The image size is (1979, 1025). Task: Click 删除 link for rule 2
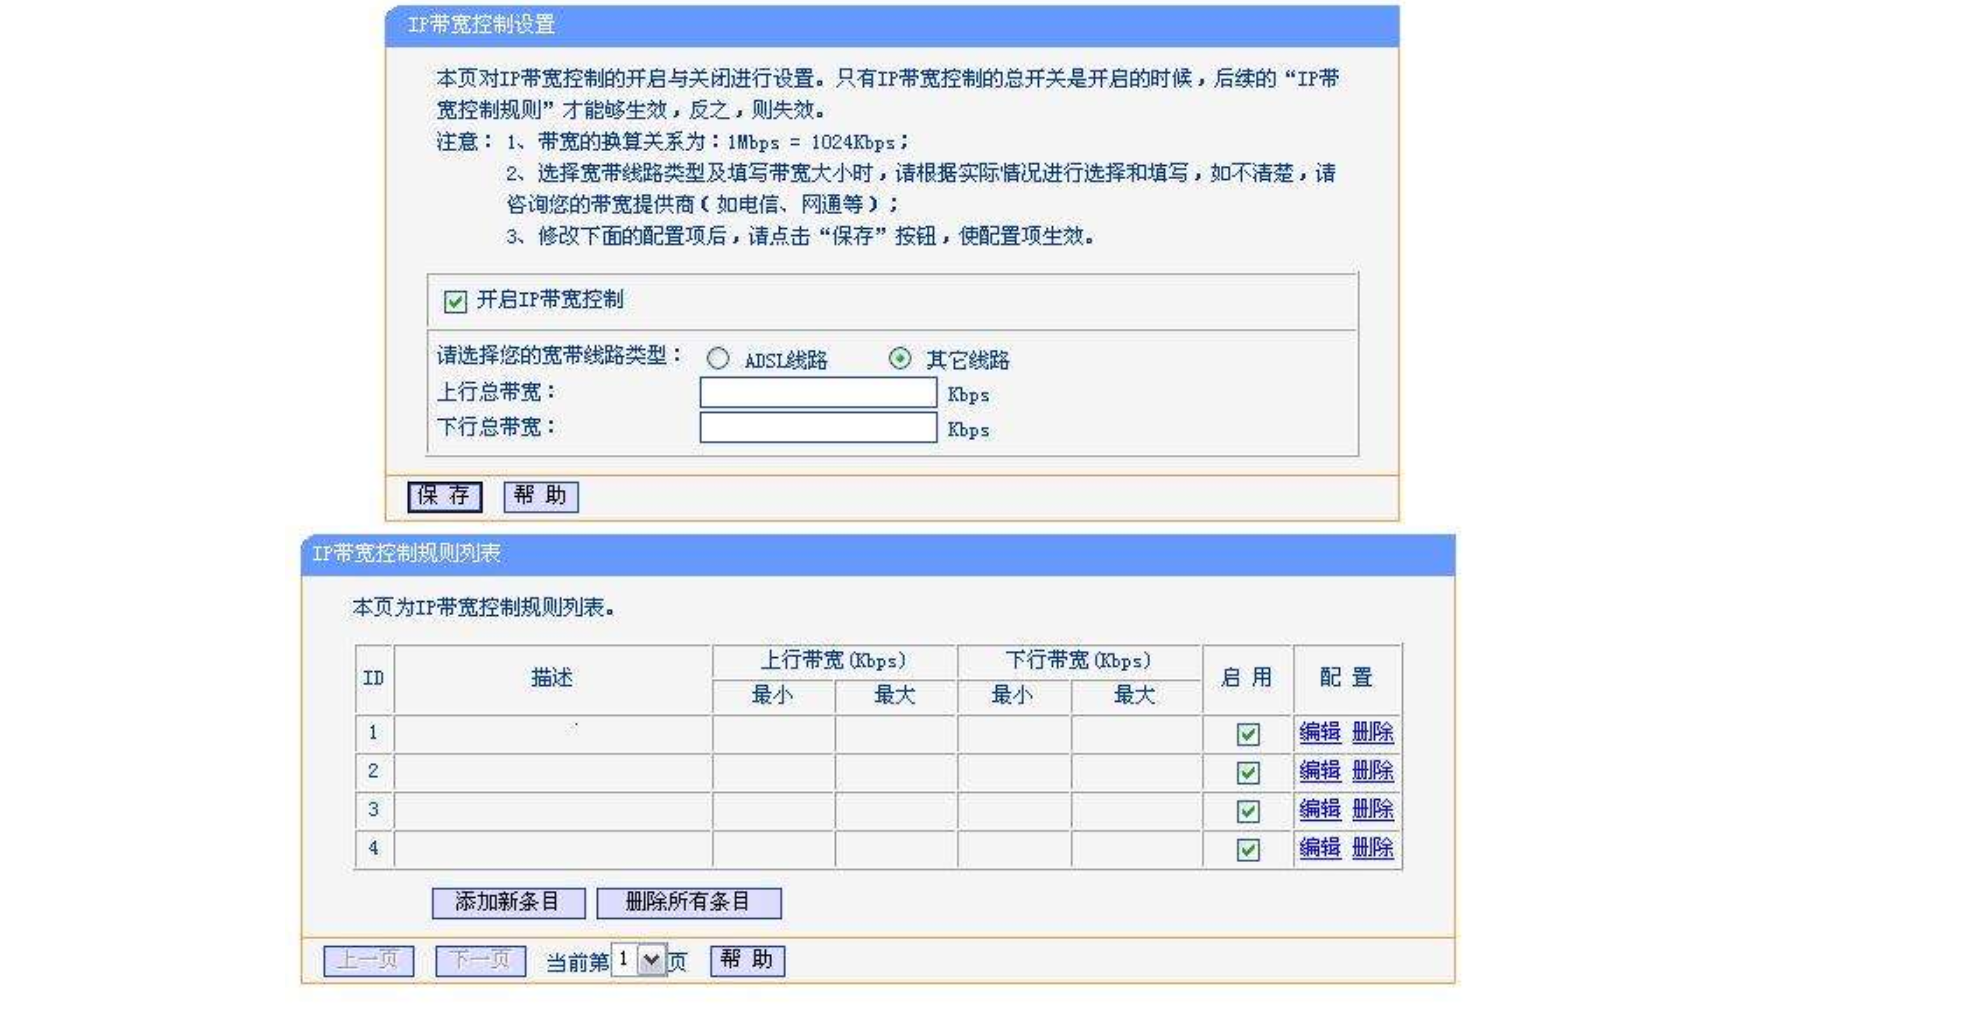click(x=1372, y=771)
